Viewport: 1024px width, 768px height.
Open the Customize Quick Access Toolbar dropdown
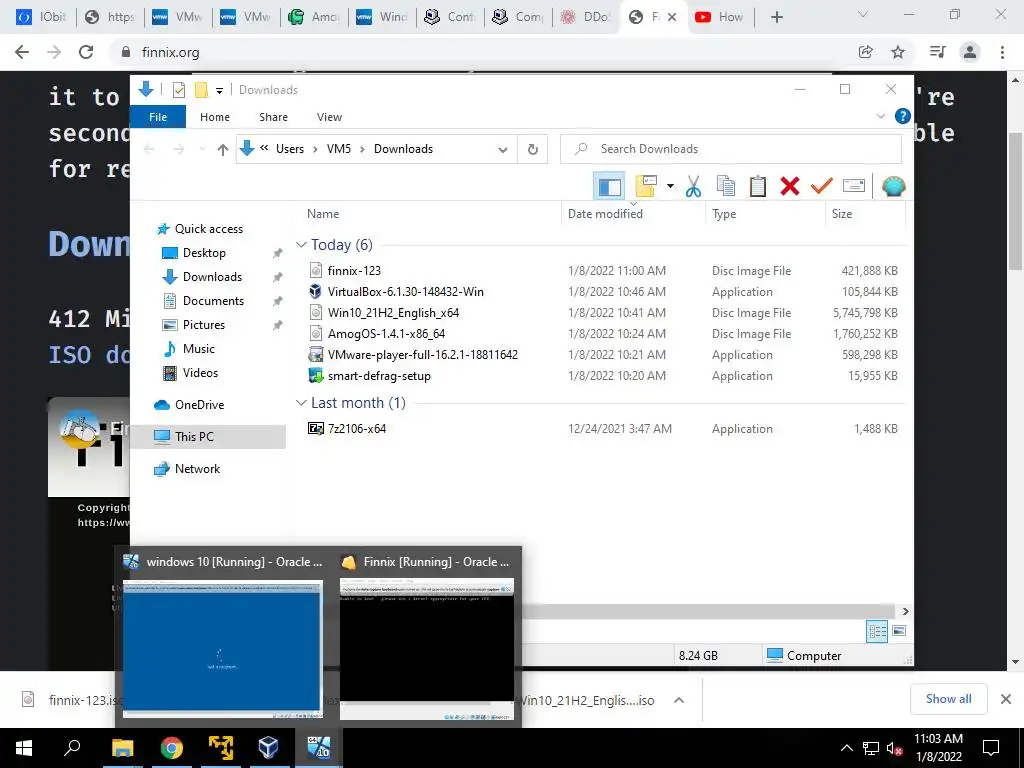pos(219,90)
